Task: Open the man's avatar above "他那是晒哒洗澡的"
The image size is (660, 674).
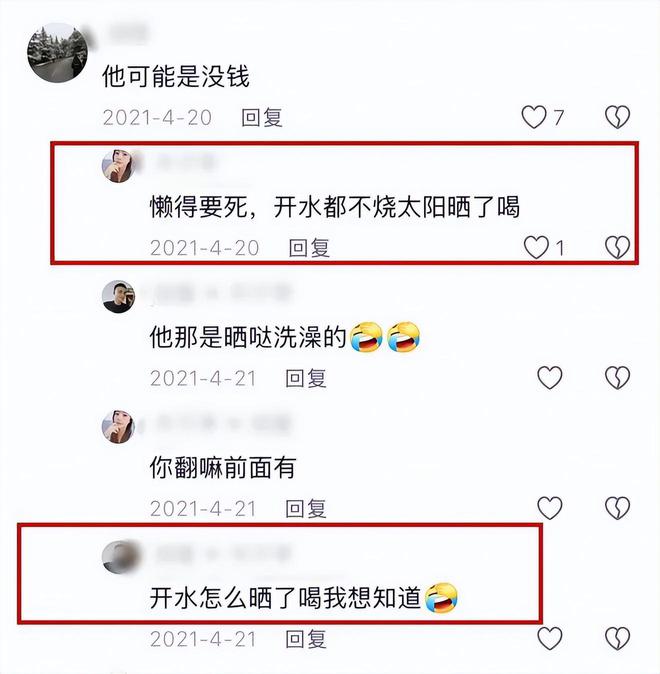Action: (118, 297)
